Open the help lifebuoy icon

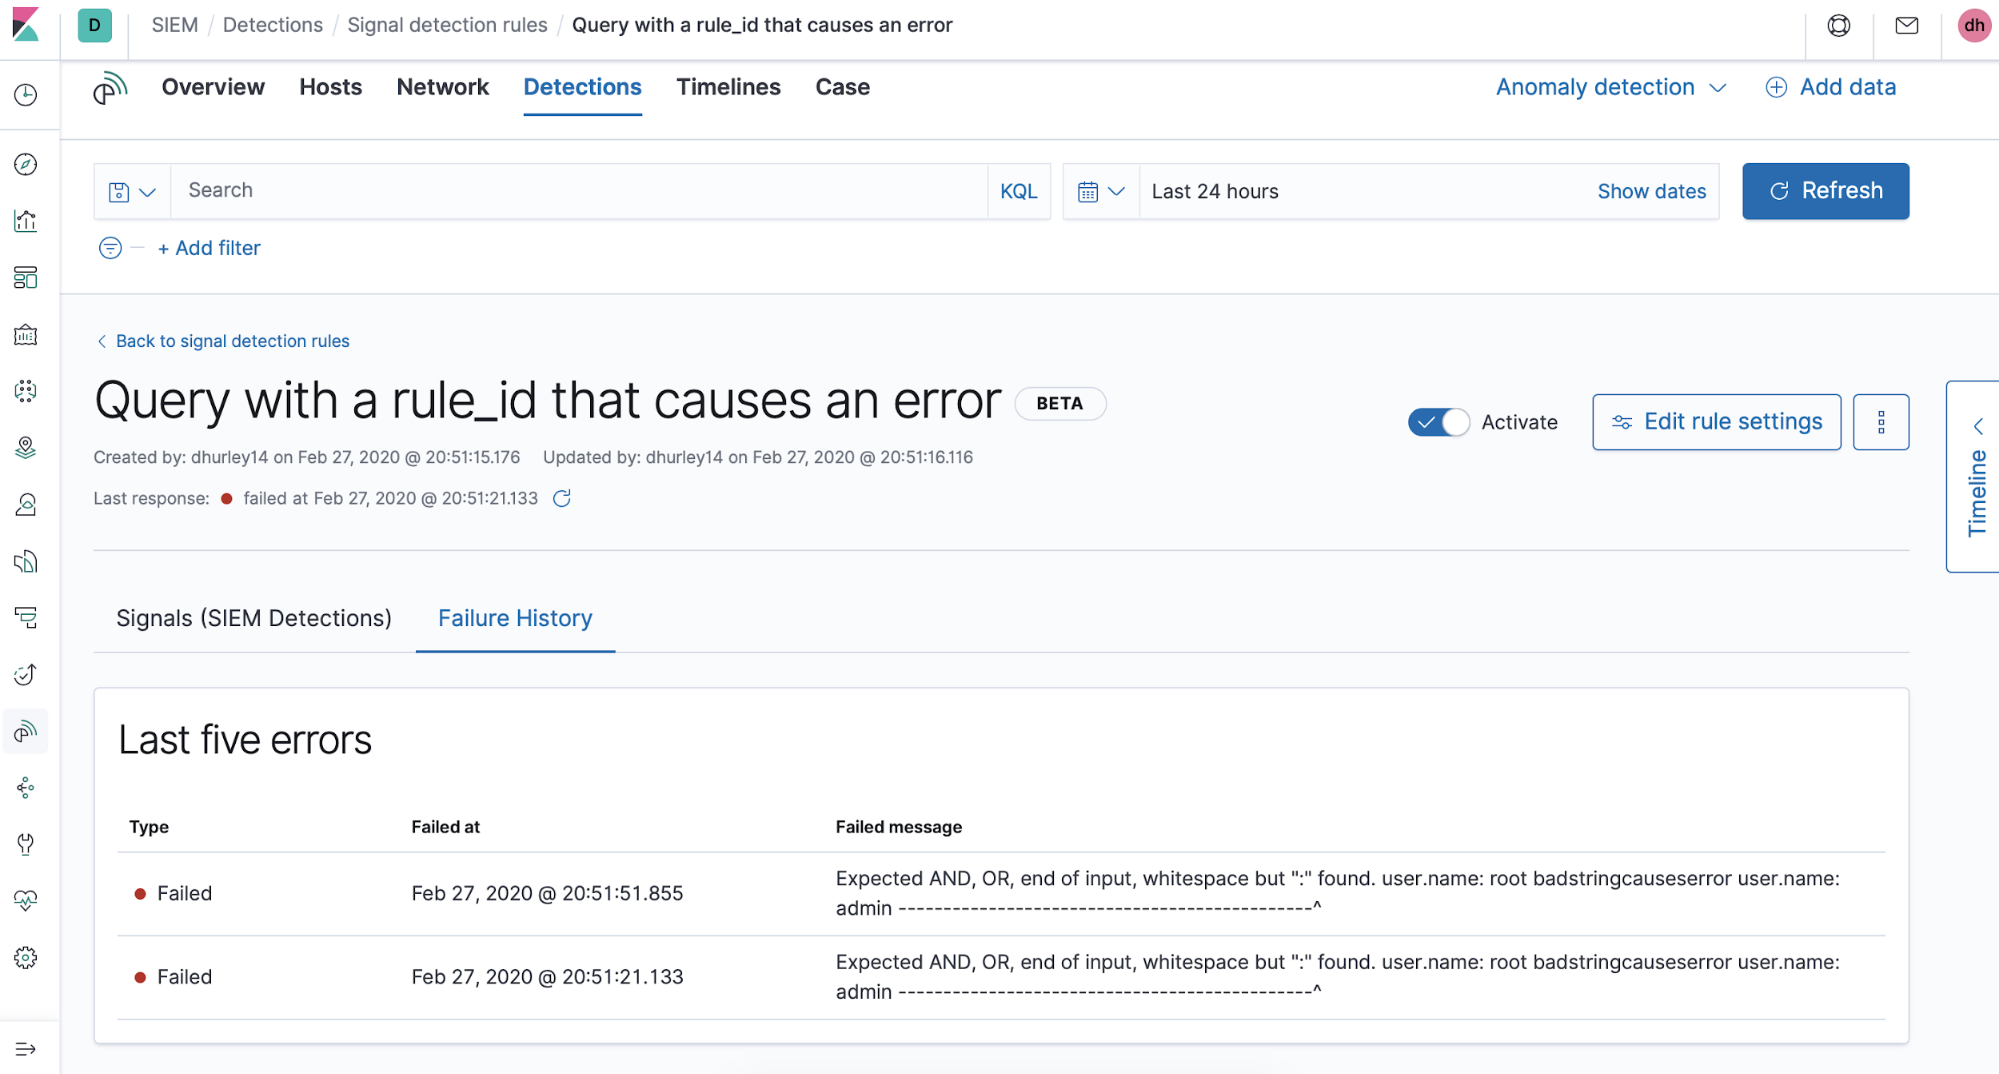[1839, 26]
